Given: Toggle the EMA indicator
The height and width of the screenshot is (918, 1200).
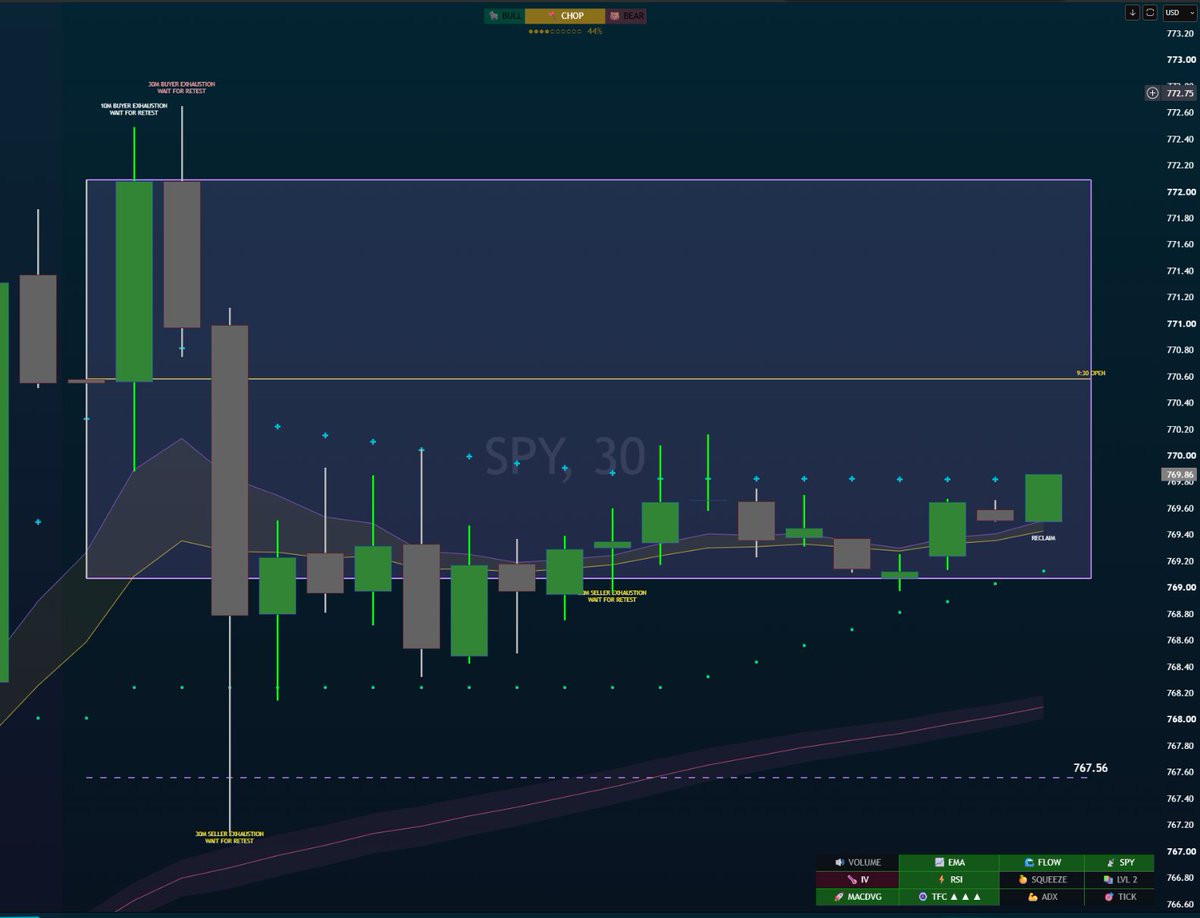Looking at the screenshot, I should (x=950, y=862).
